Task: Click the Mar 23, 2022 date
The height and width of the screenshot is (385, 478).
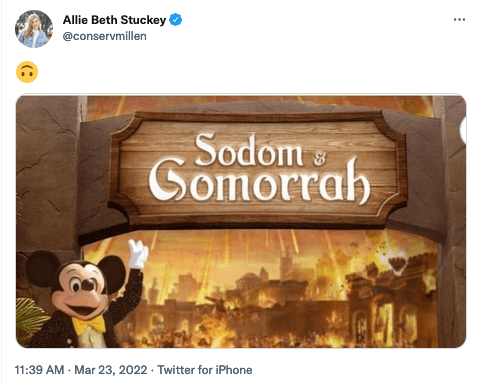Action: coord(110,370)
